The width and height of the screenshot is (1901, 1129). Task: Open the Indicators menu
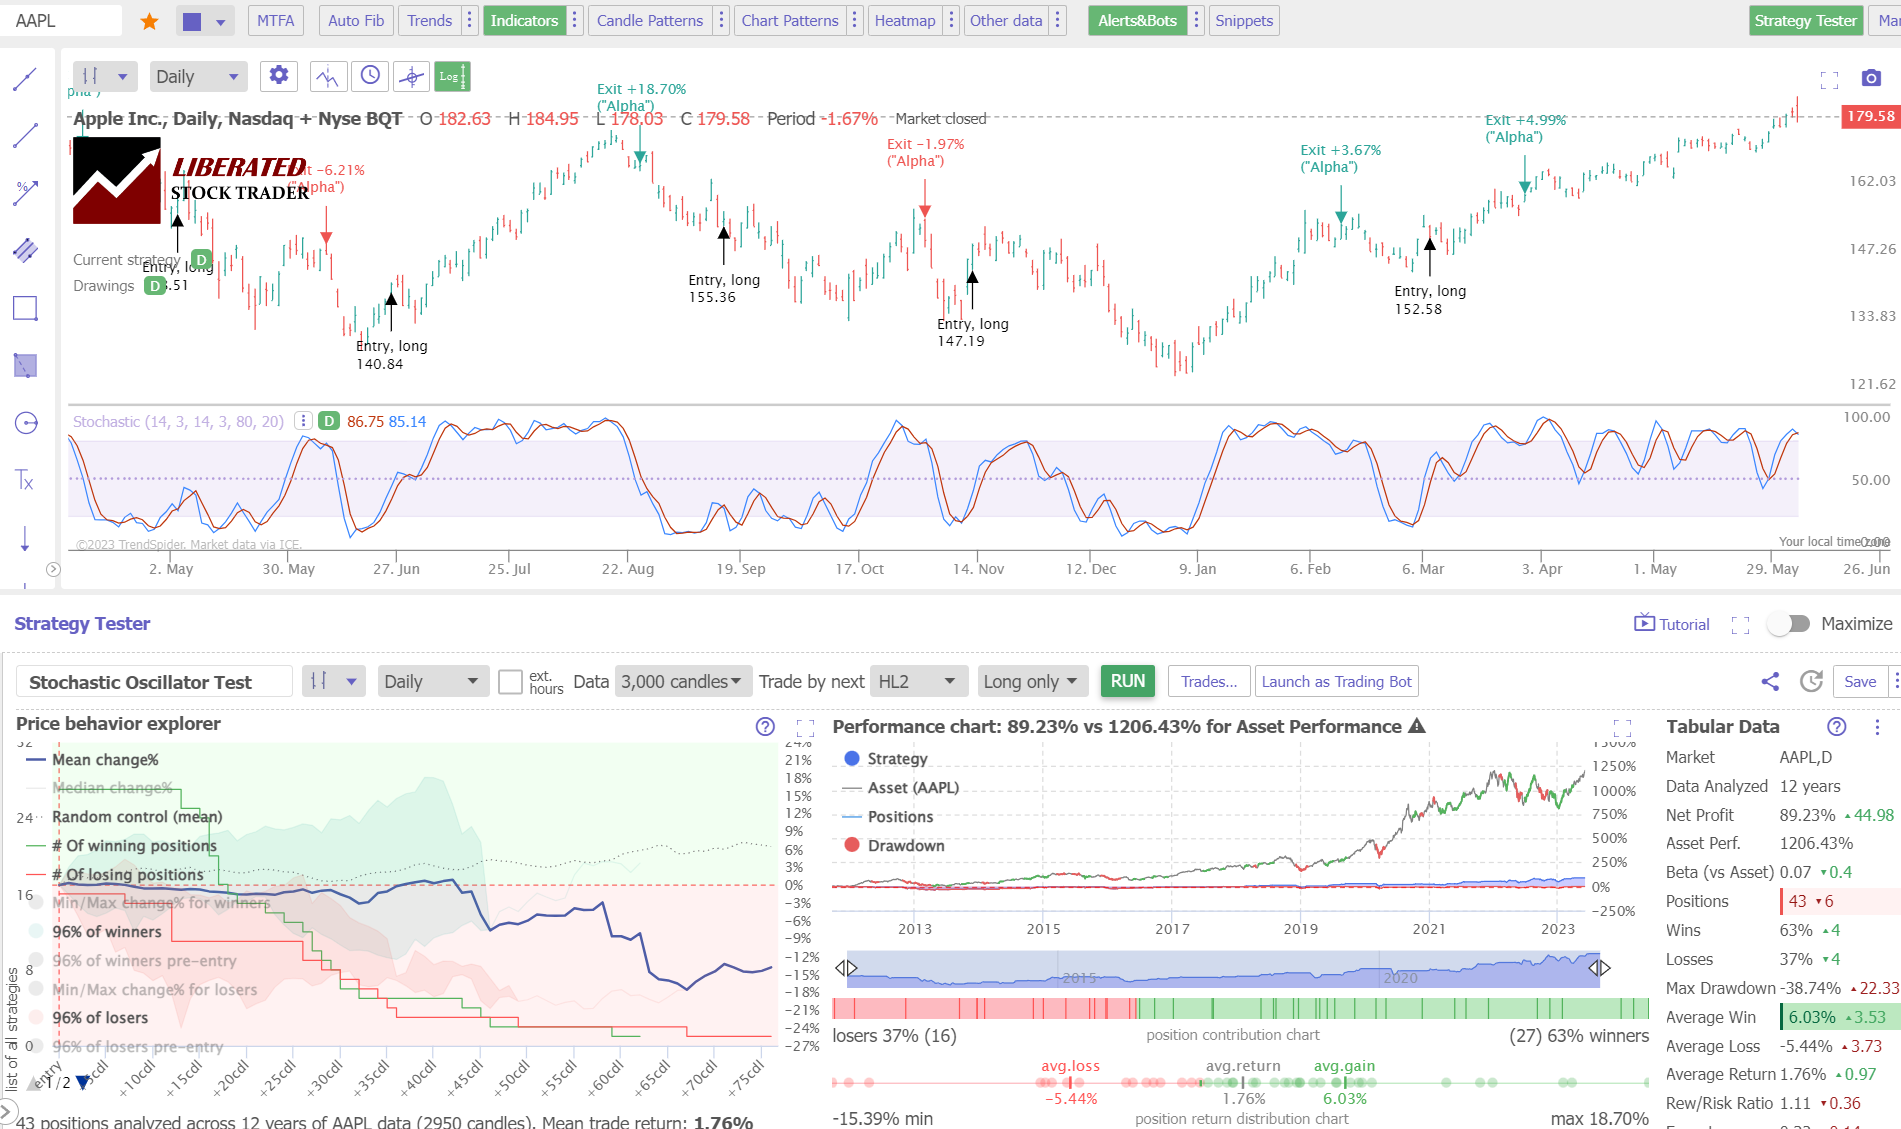tap(524, 20)
